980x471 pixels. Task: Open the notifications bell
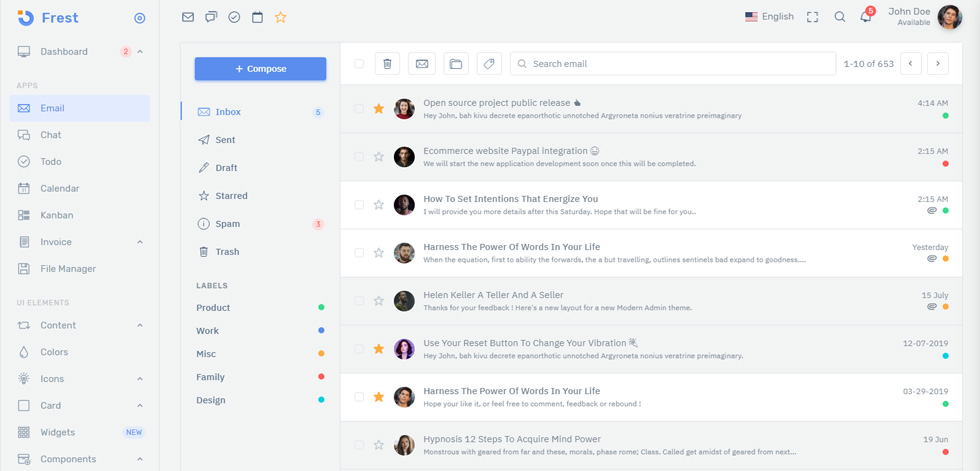coord(866,17)
